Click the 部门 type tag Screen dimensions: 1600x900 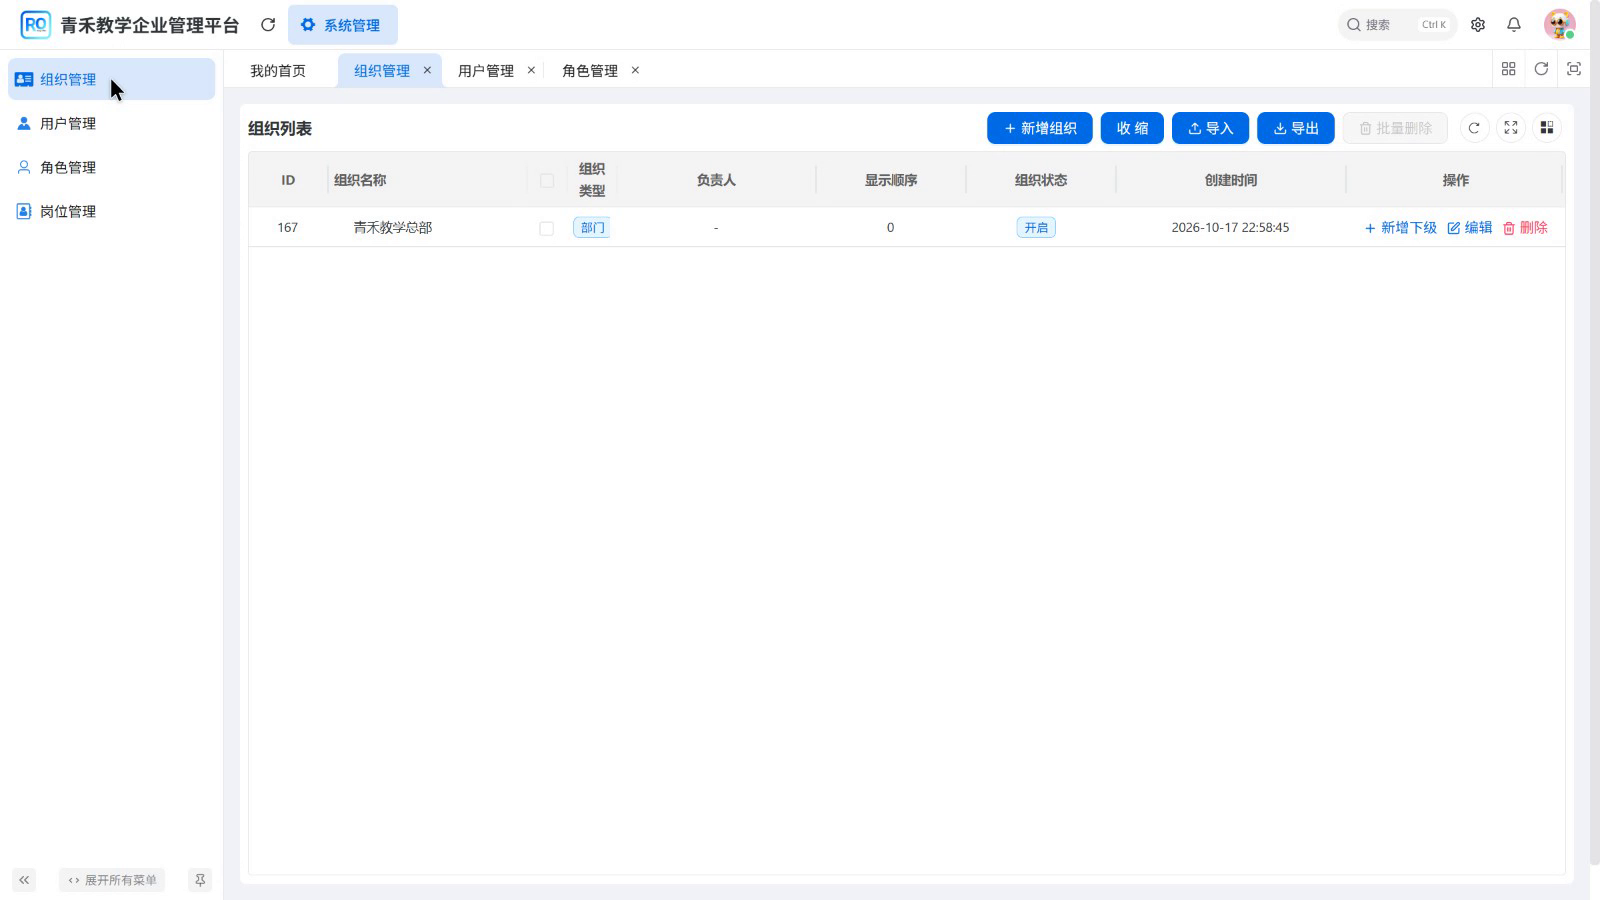(592, 228)
